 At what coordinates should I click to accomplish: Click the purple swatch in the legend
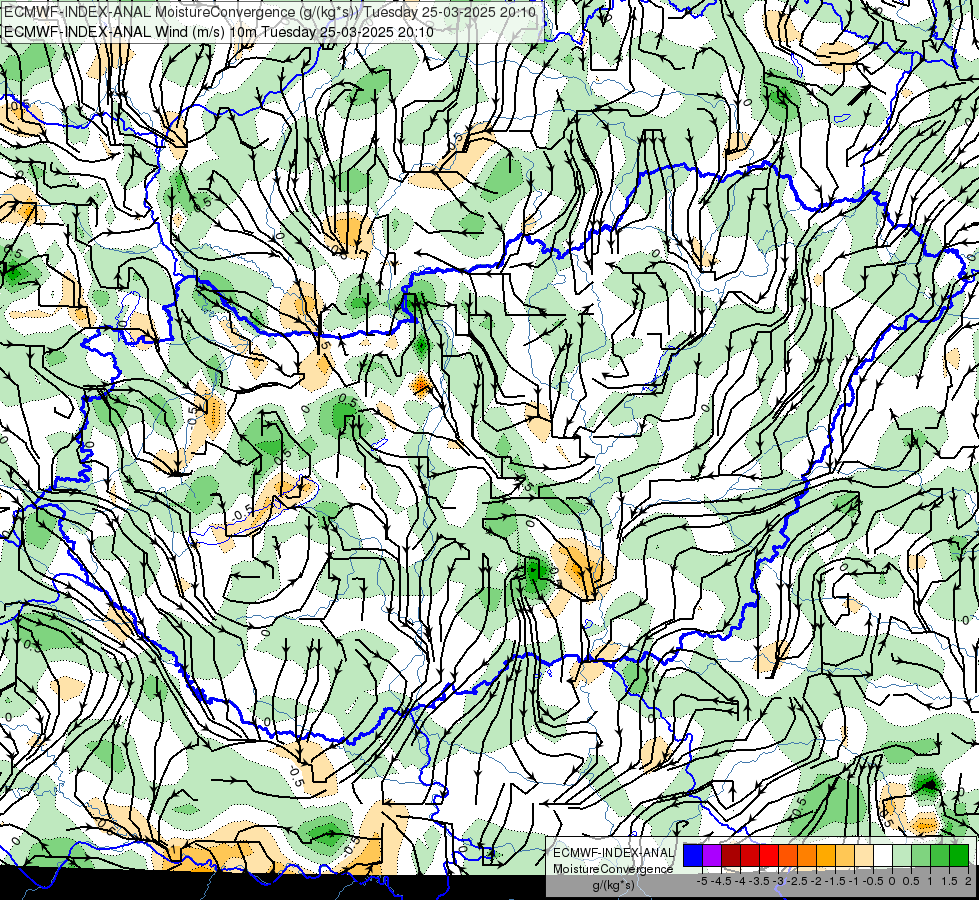(x=712, y=855)
